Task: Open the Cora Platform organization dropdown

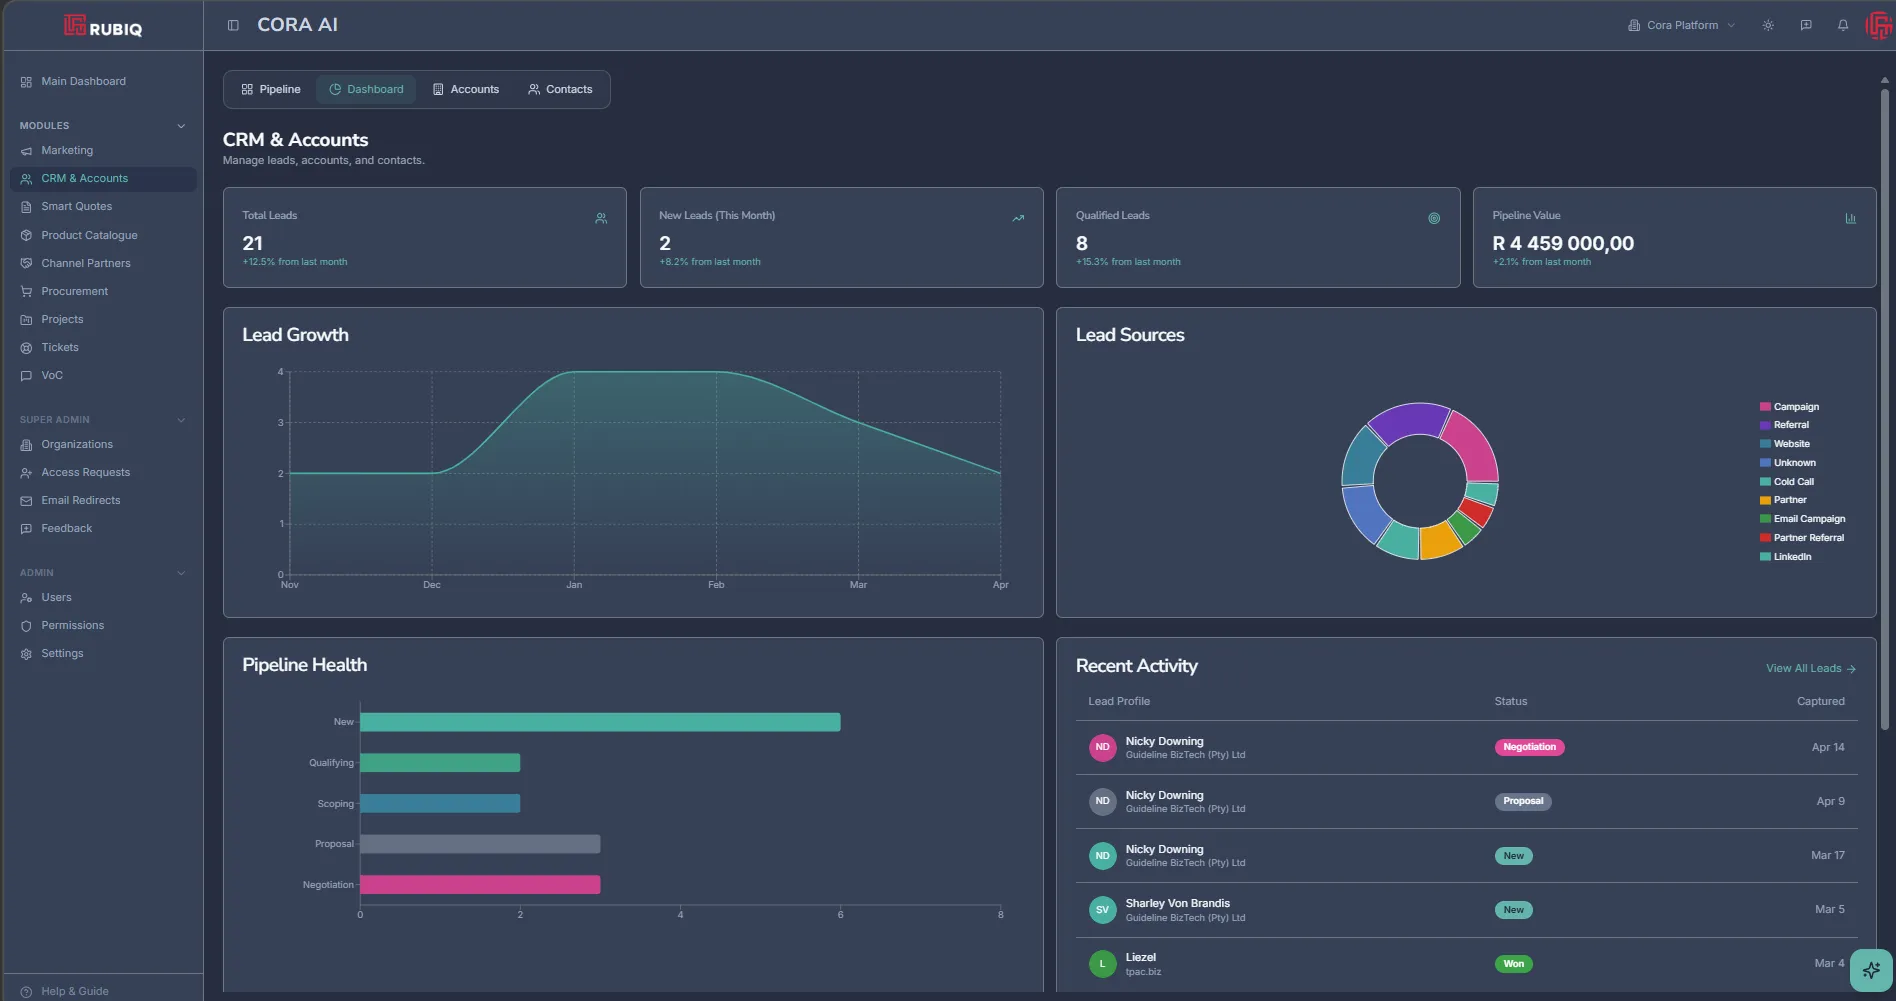Action: (1681, 25)
